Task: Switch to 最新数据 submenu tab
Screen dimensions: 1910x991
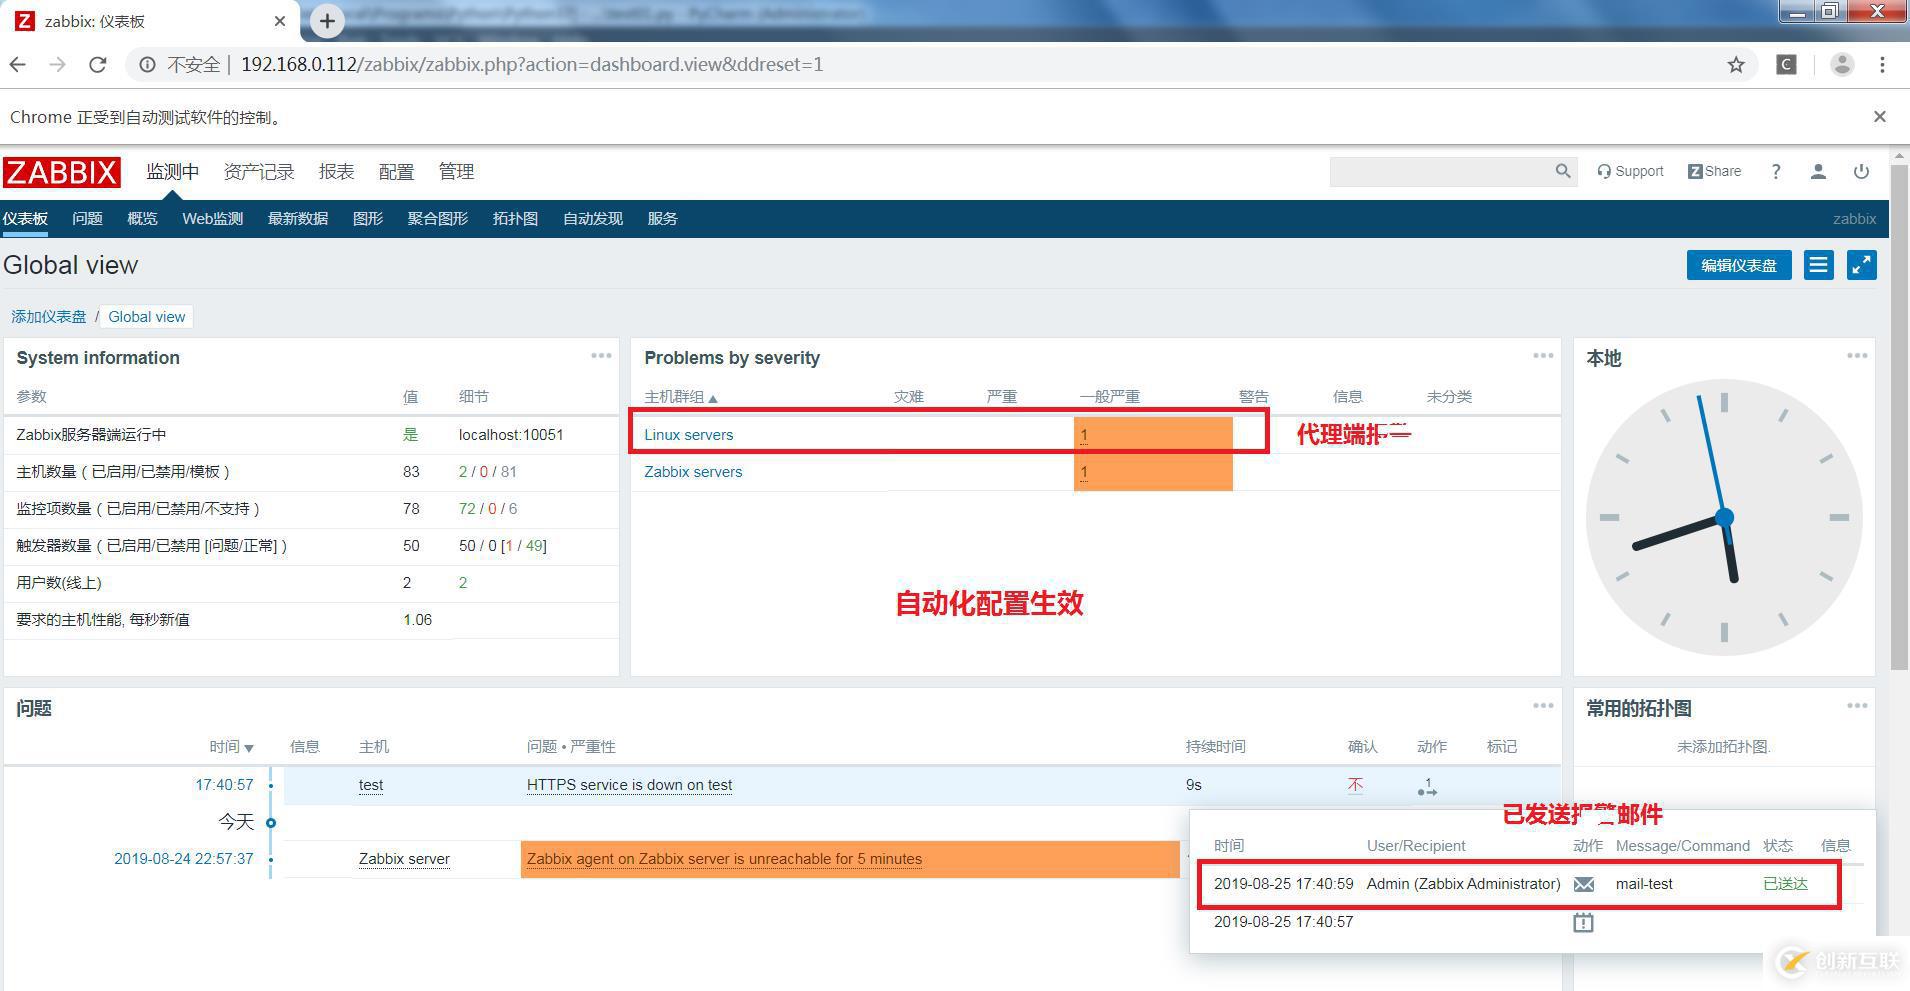Action: click(298, 219)
